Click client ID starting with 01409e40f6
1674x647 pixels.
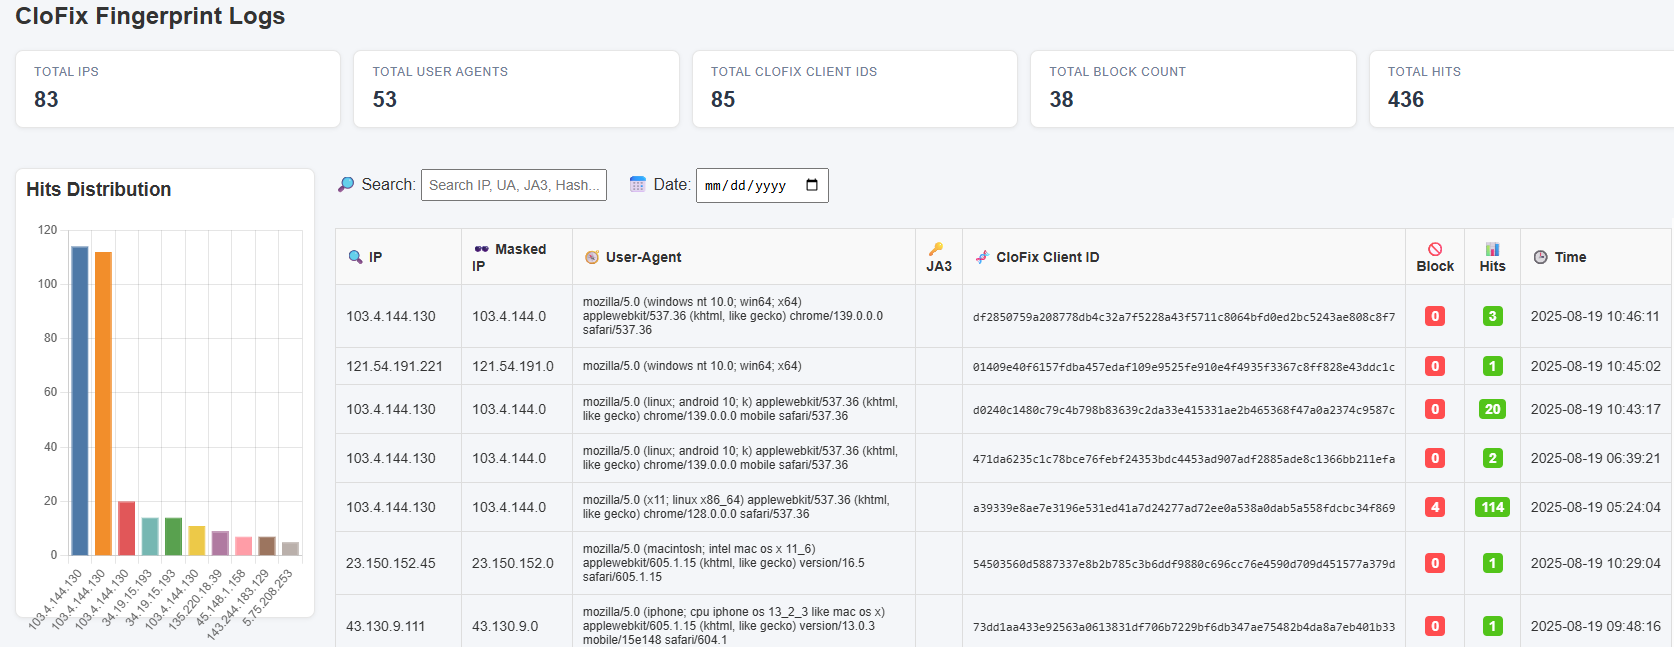[x=1184, y=367]
